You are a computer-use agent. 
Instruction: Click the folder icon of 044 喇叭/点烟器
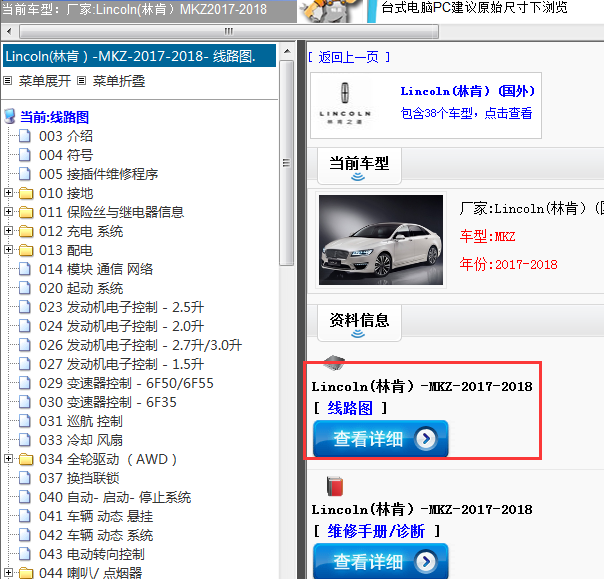[x=26, y=573]
